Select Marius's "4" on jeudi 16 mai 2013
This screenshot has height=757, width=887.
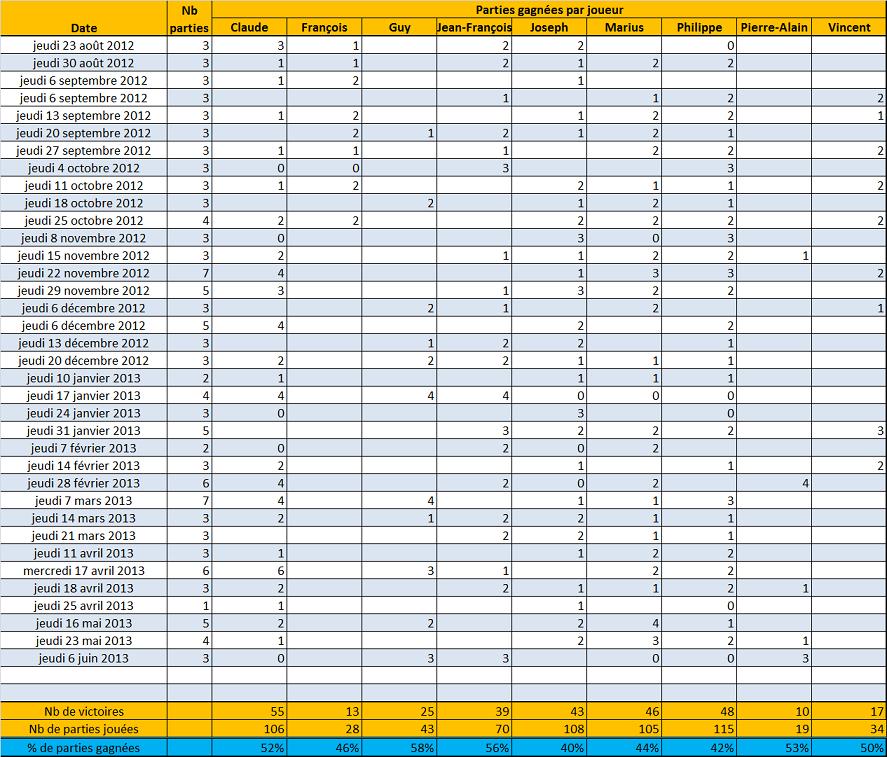coord(624,623)
